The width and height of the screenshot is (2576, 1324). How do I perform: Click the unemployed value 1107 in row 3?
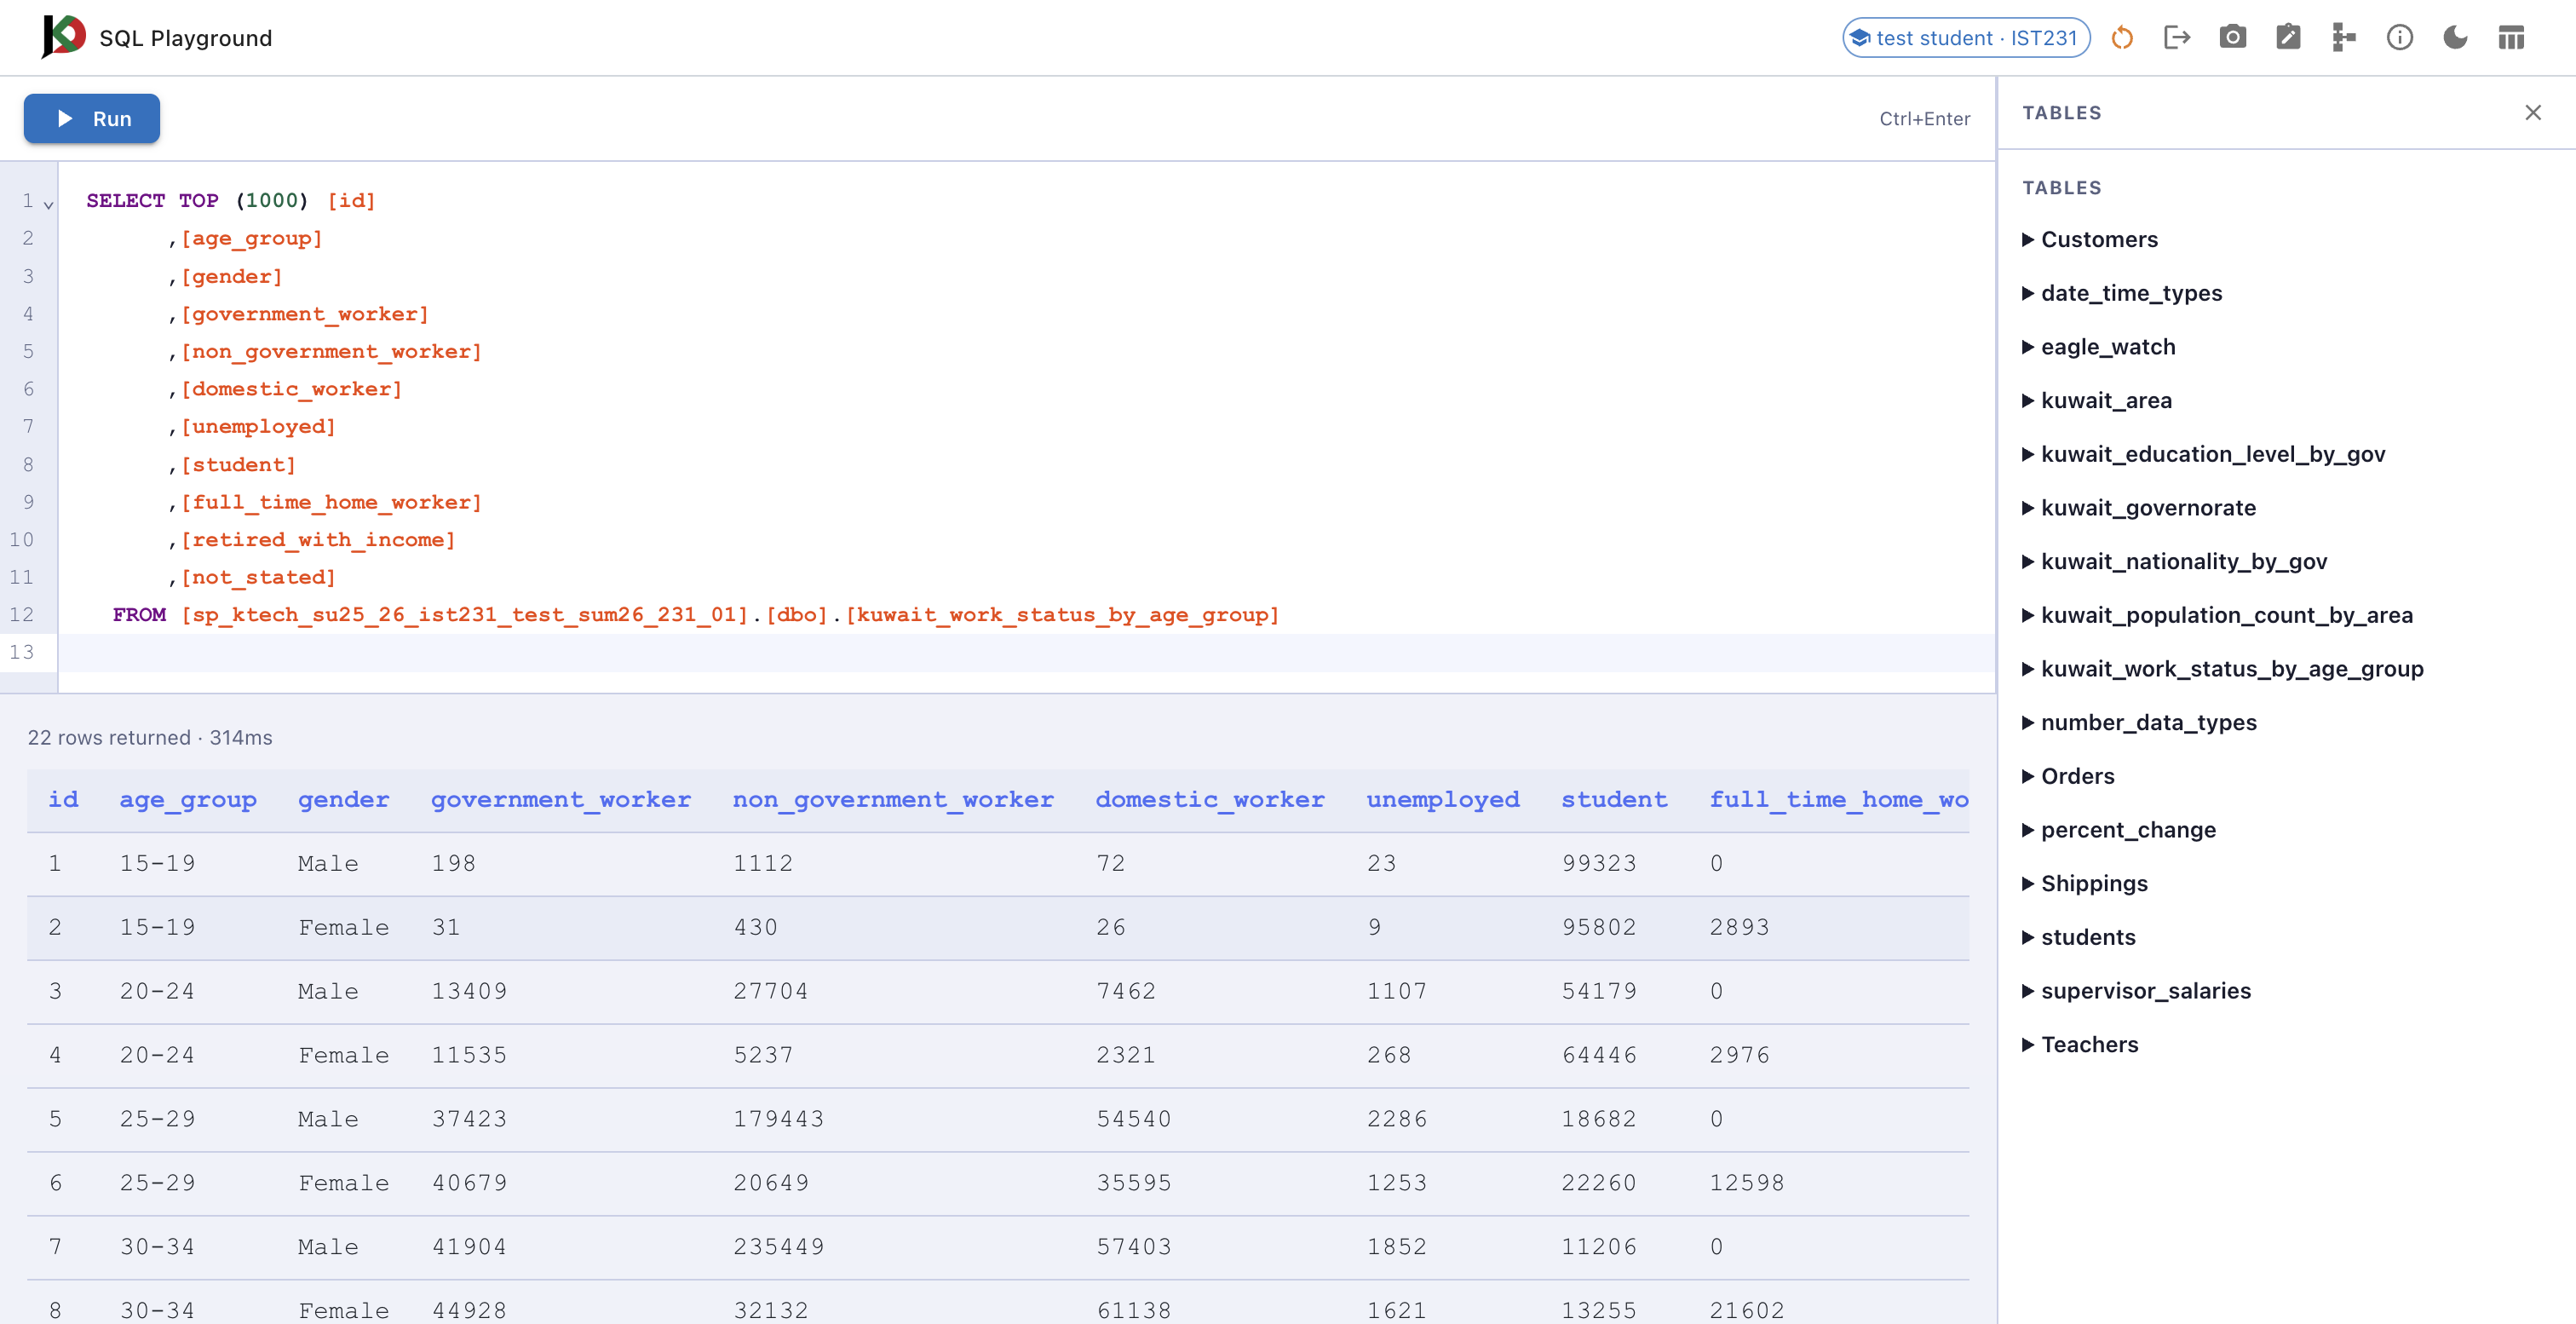(1397, 992)
